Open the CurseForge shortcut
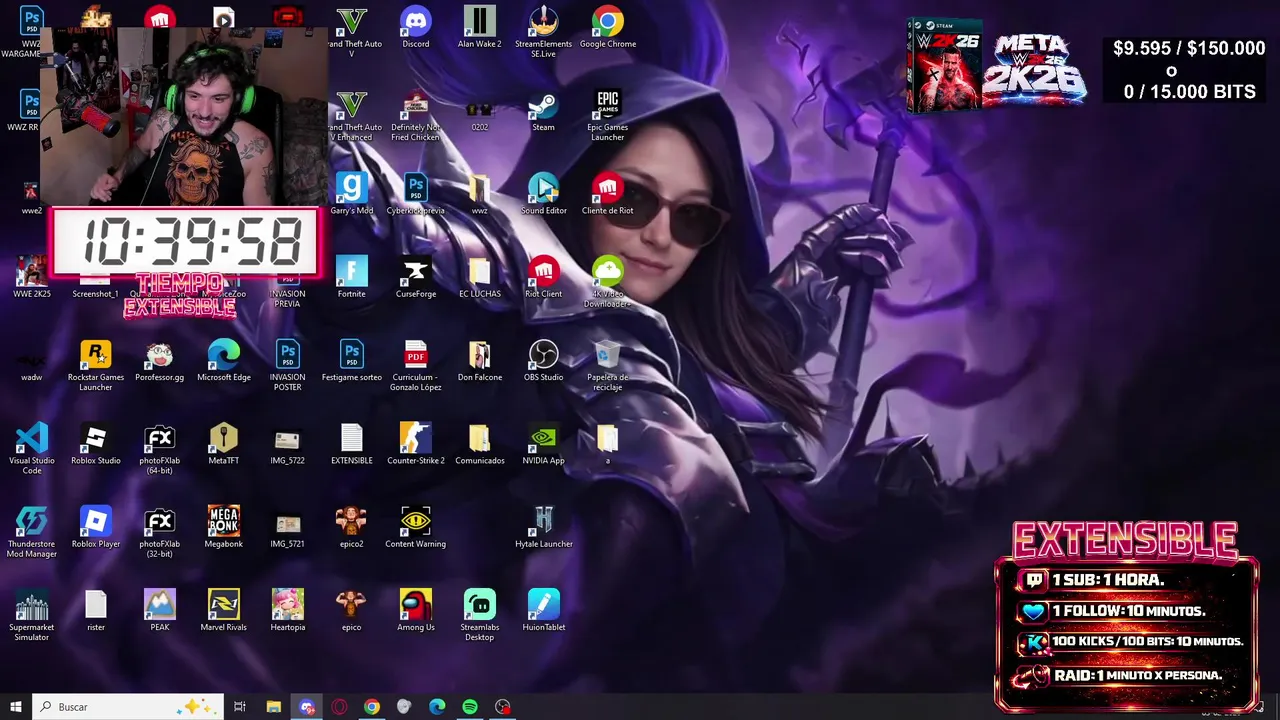1280x720 pixels. [415, 278]
